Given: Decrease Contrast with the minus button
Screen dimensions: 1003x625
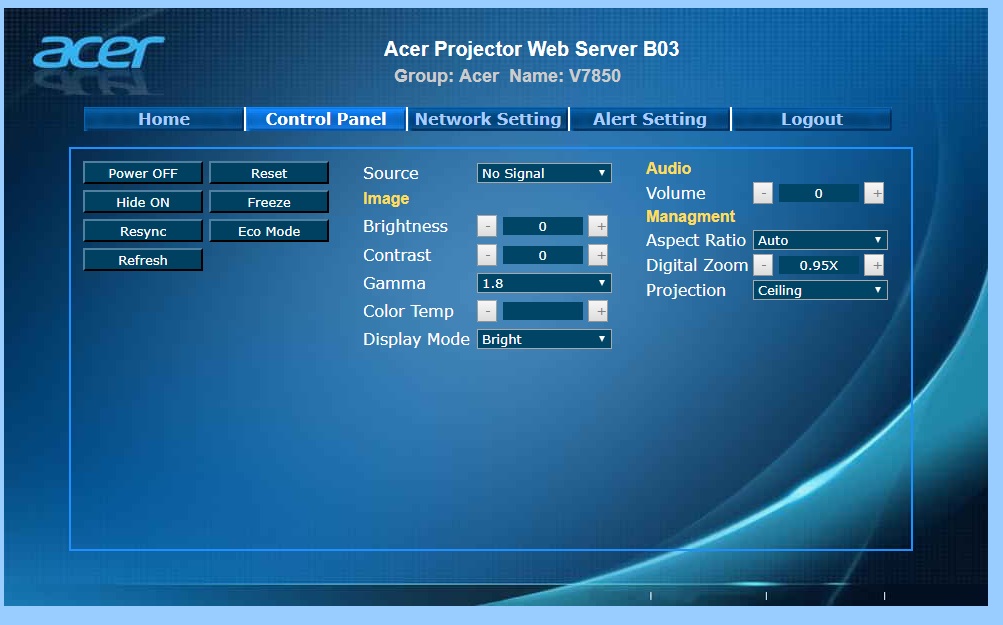Looking at the screenshot, I should pyautogui.click(x=487, y=255).
